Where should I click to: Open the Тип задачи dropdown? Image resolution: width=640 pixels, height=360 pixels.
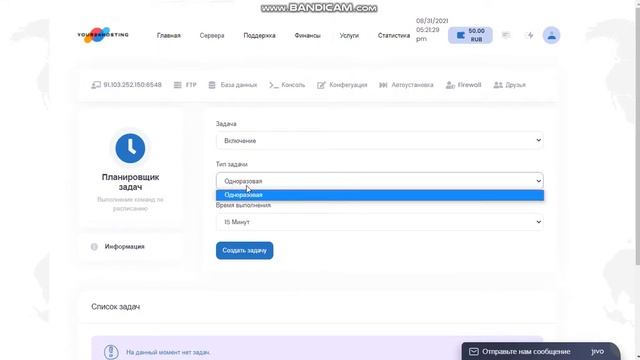pyautogui.click(x=380, y=181)
